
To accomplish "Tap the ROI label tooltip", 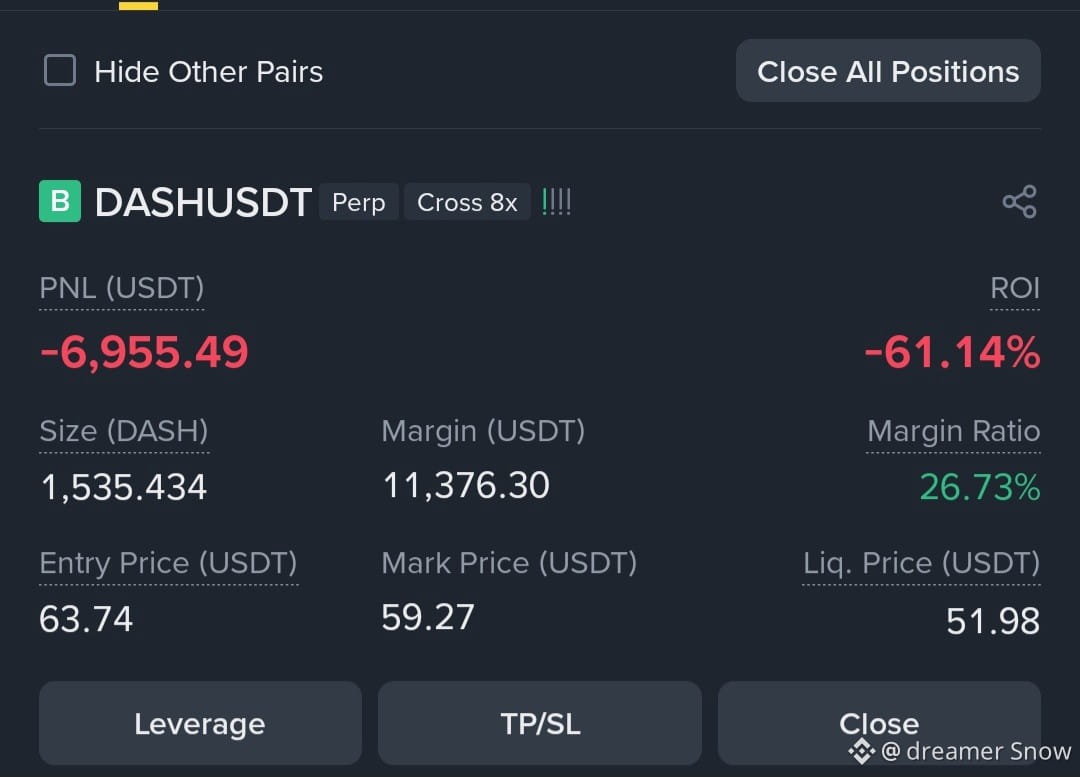I will coord(1015,288).
